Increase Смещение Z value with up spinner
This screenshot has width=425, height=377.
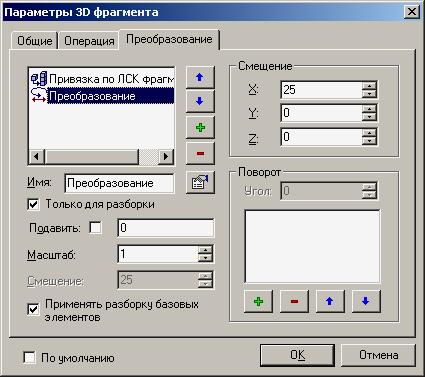pyautogui.click(x=369, y=133)
